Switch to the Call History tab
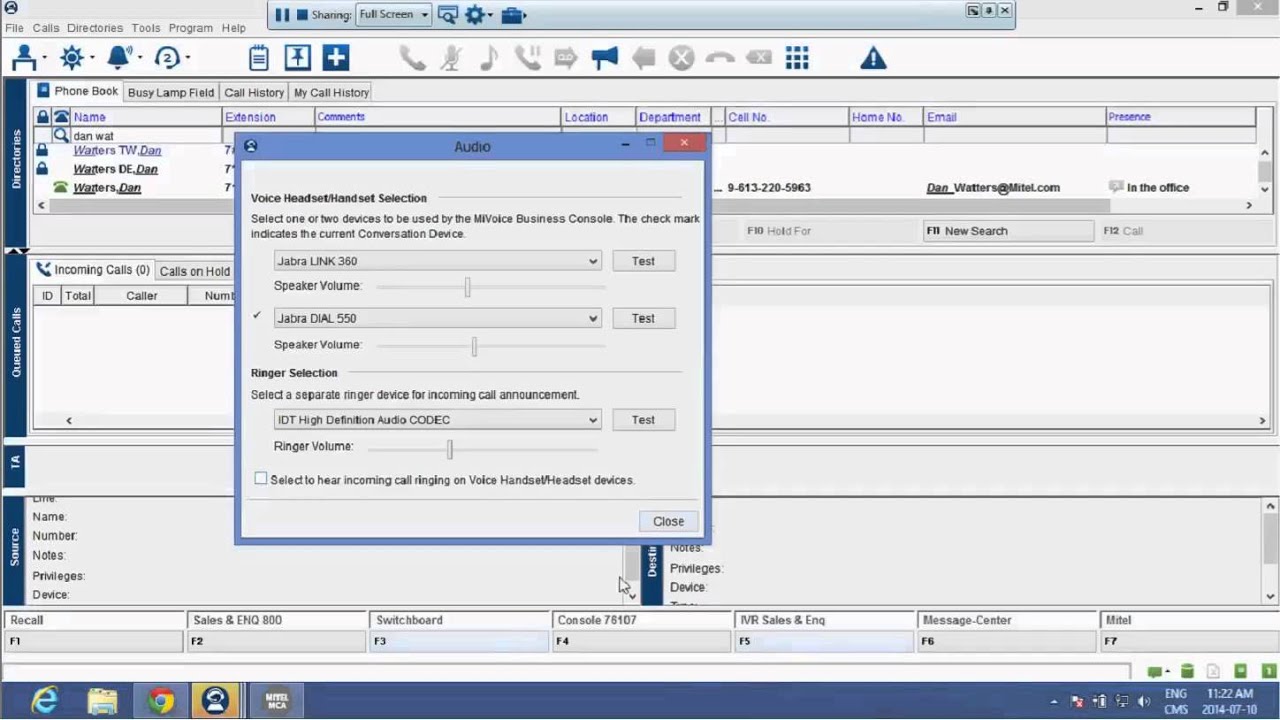The width and height of the screenshot is (1280, 720). click(x=254, y=92)
